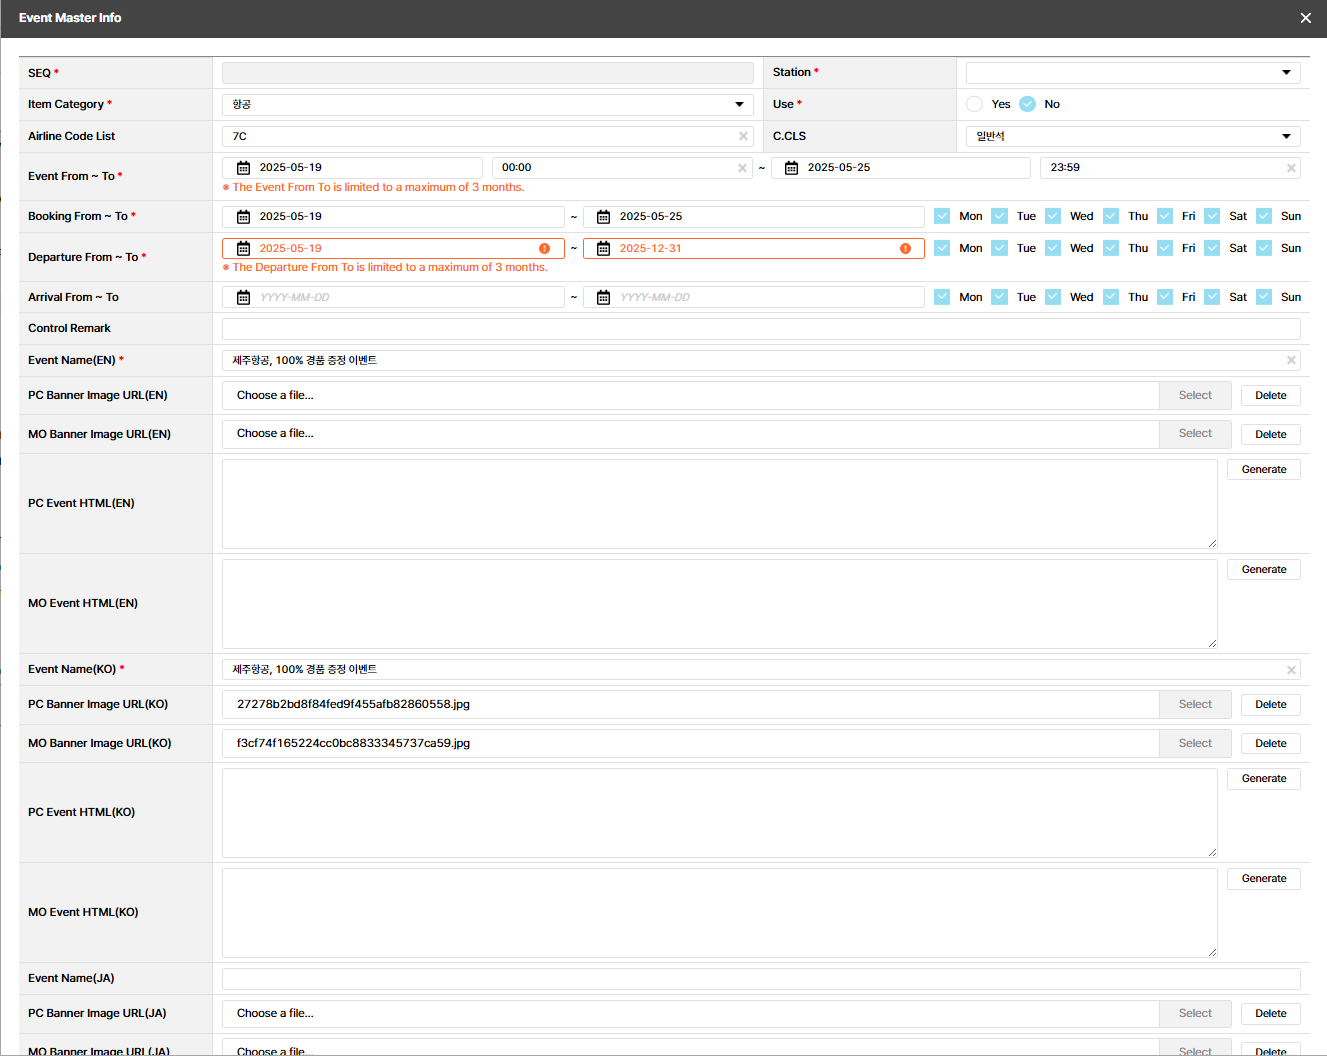
Task: Close the Event Master Info dialog
Action: (x=1305, y=18)
